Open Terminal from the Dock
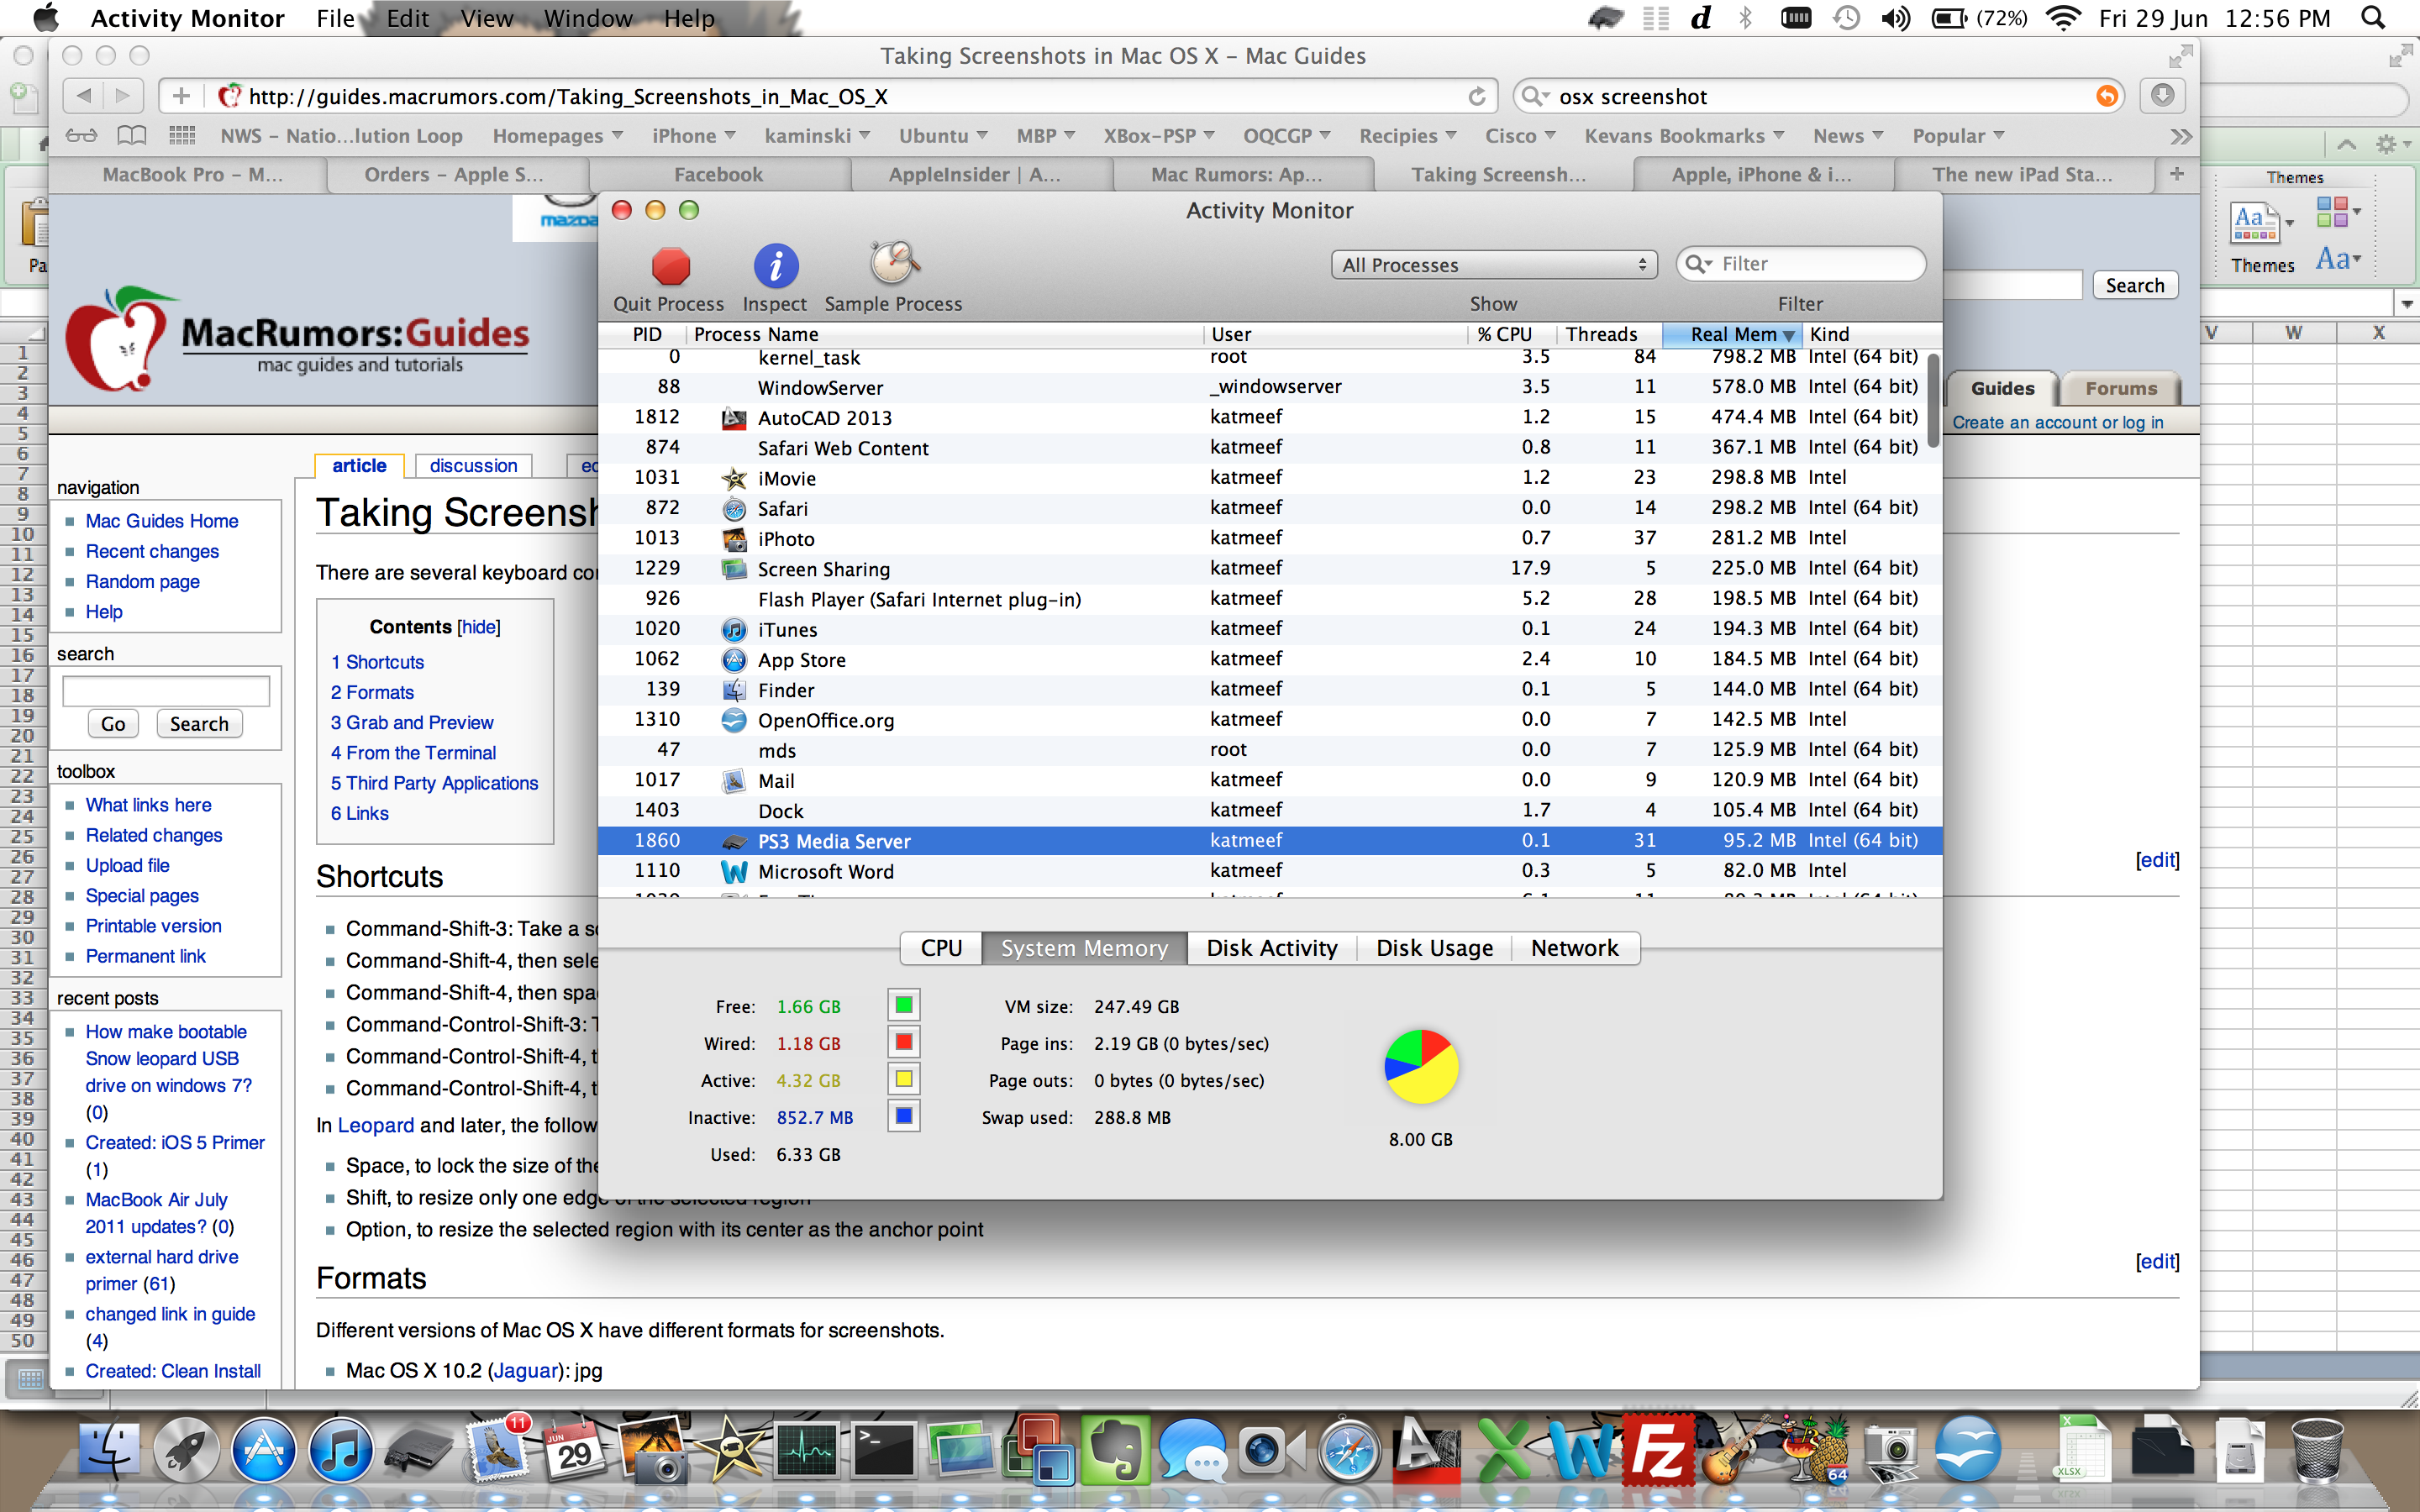This screenshot has height=1512, width=2420. (883, 1450)
